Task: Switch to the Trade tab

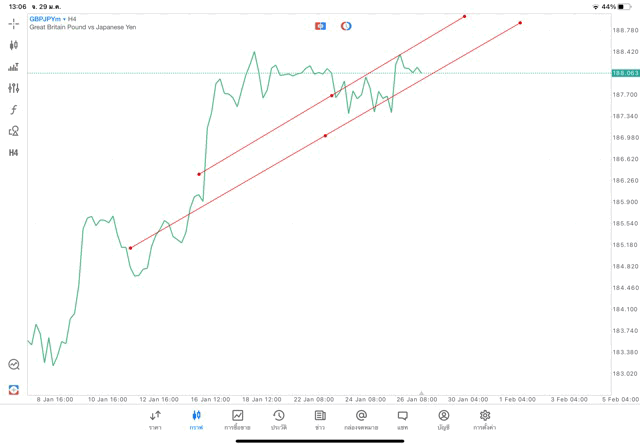Action: point(238,420)
